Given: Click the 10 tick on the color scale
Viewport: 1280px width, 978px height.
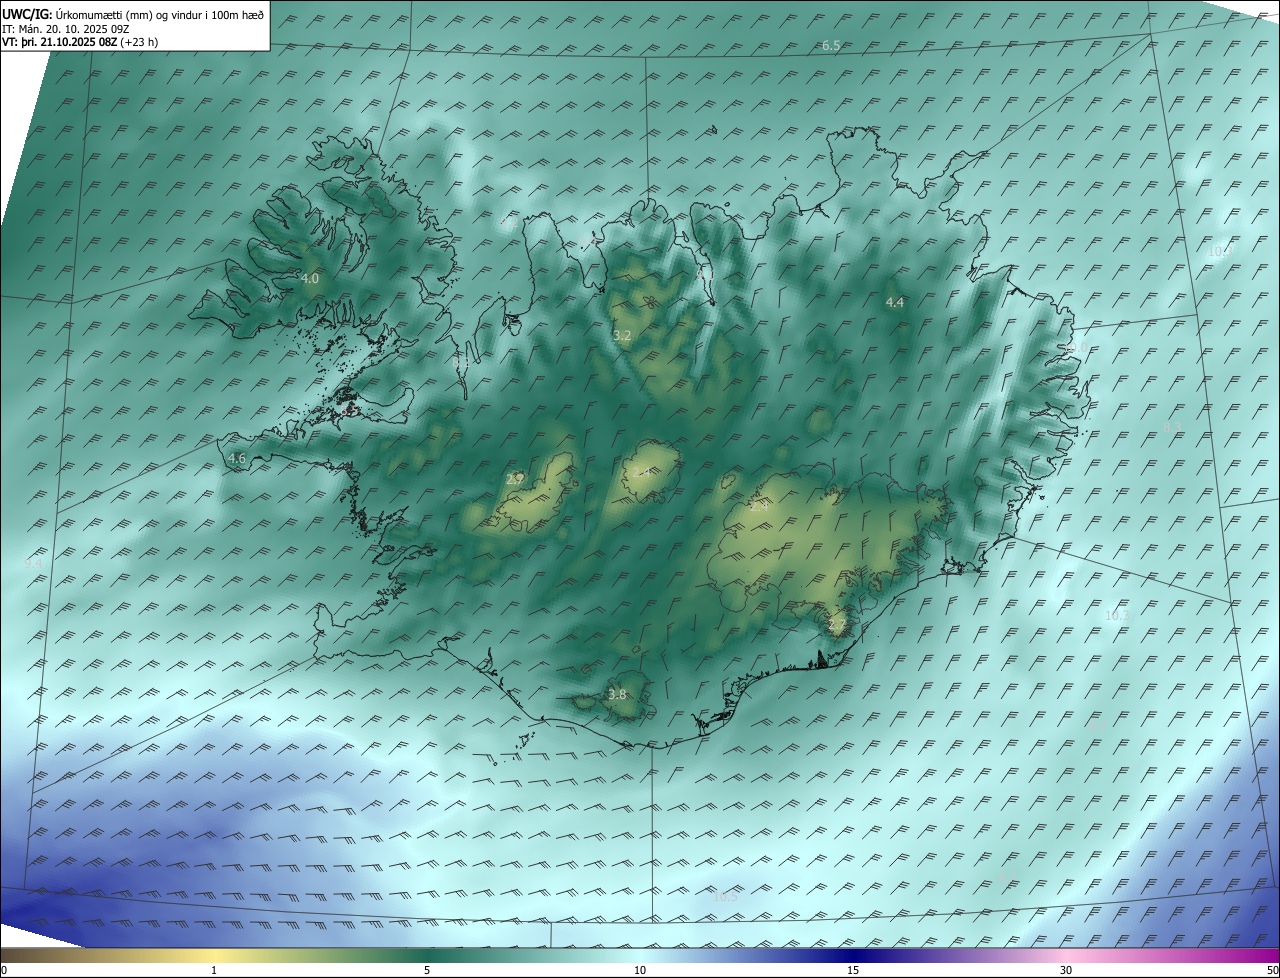Looking at the screenshot, I should pos(640,970).
